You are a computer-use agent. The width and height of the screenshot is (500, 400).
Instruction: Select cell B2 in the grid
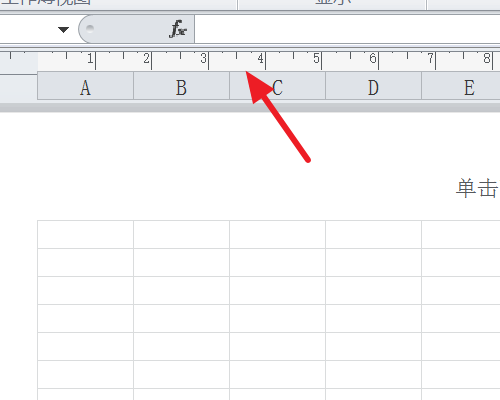click(182, 262)
